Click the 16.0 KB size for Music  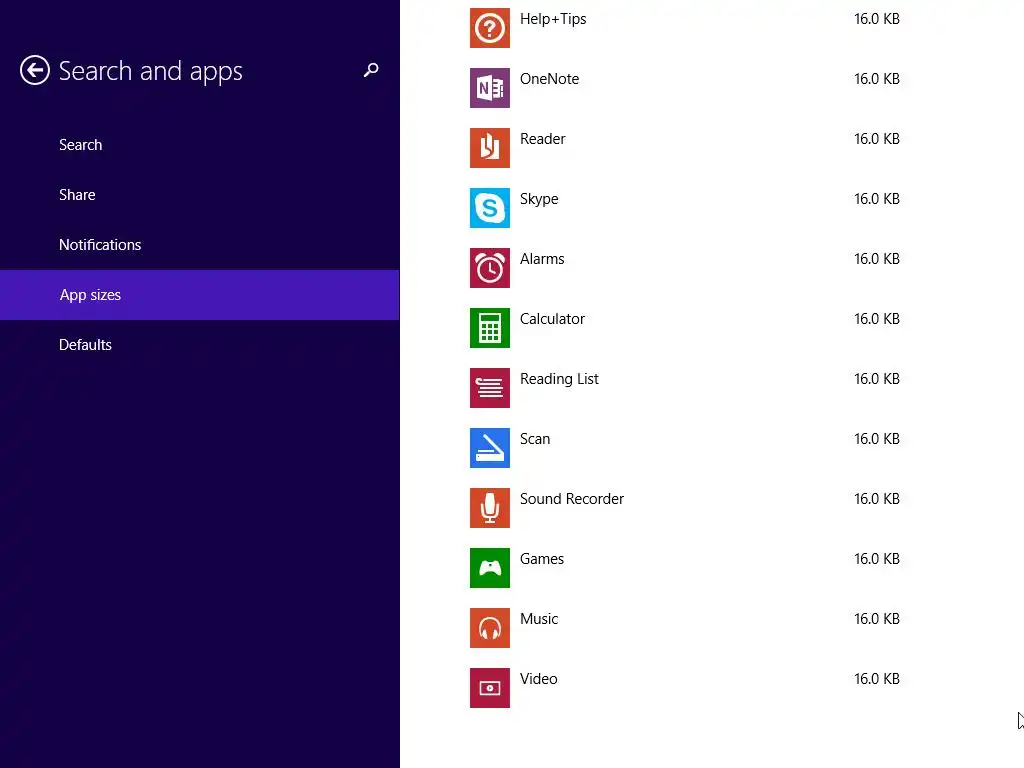[x=877, y=619]
